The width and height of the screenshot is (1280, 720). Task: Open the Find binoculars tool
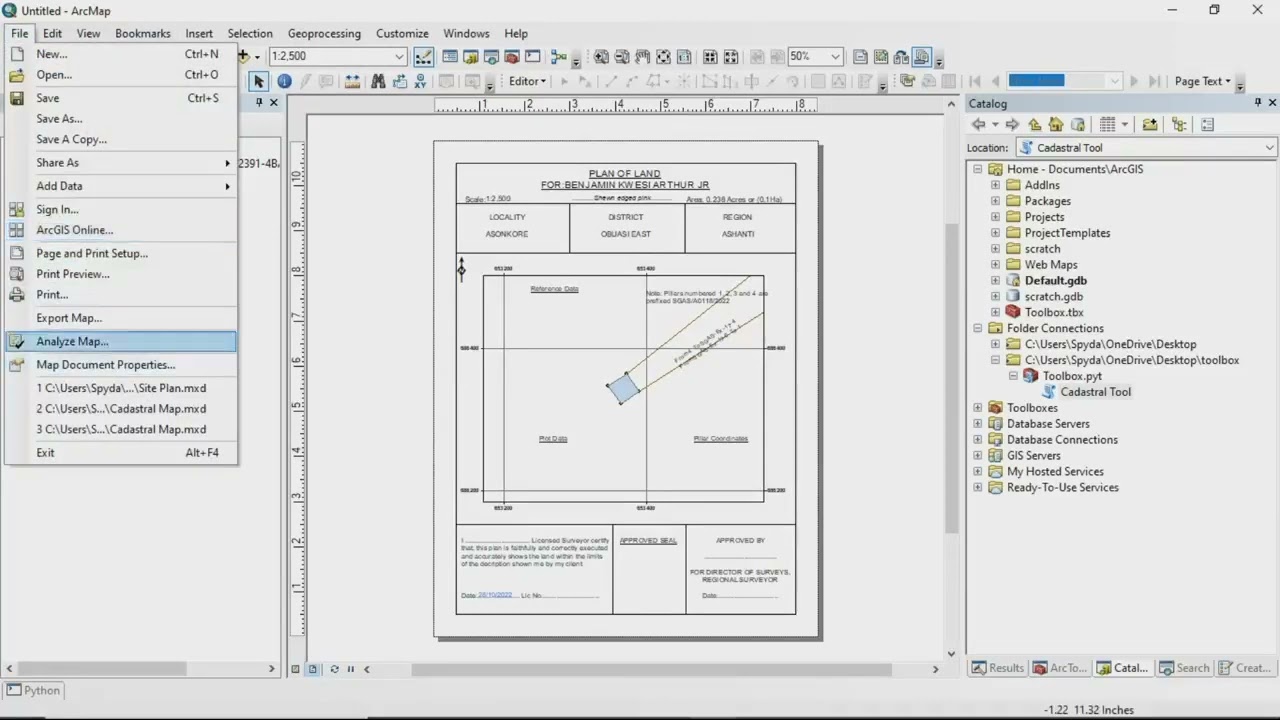[x=378, y=81]
